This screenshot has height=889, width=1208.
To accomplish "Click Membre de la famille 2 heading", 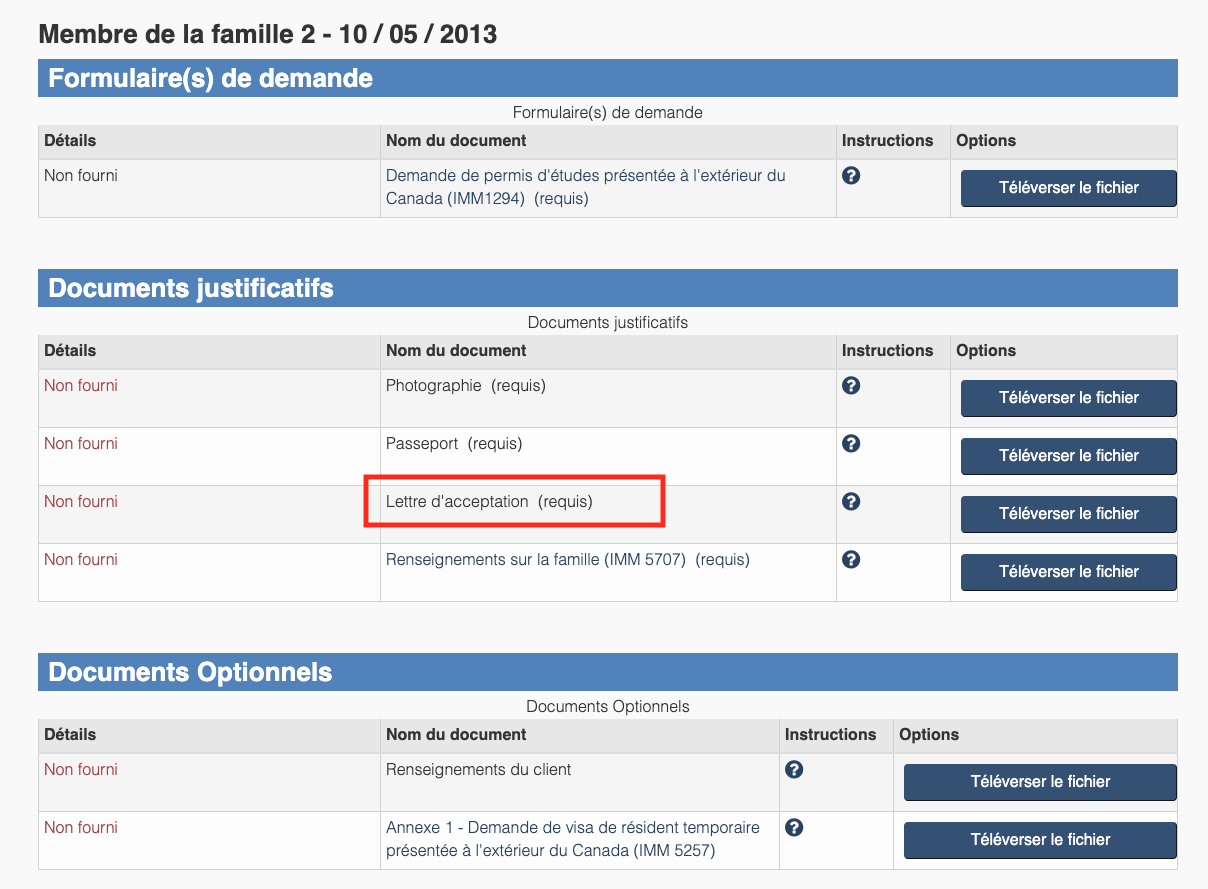I will tap(268, 34).
